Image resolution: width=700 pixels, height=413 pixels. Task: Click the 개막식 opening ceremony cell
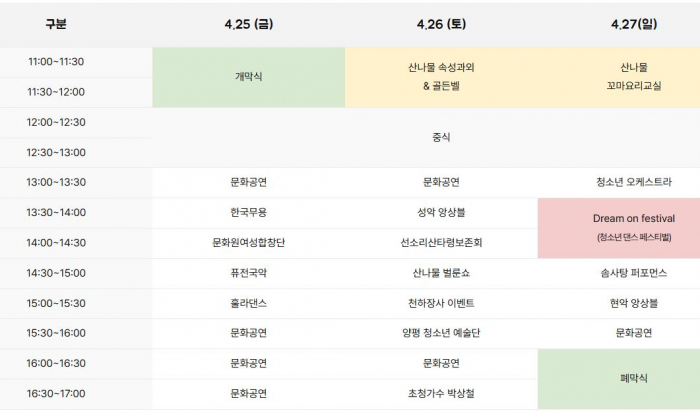pyautogui.click(x=248, y=77)
